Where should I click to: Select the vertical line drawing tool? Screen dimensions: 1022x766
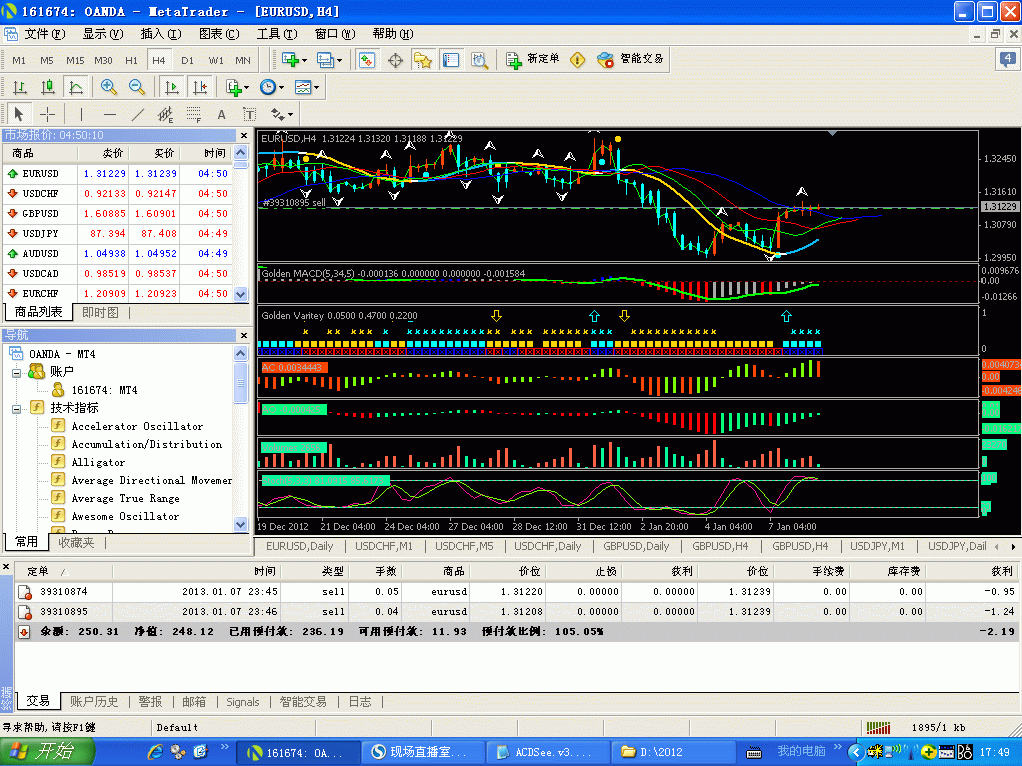pyautogui.click(x=82, y=114)
